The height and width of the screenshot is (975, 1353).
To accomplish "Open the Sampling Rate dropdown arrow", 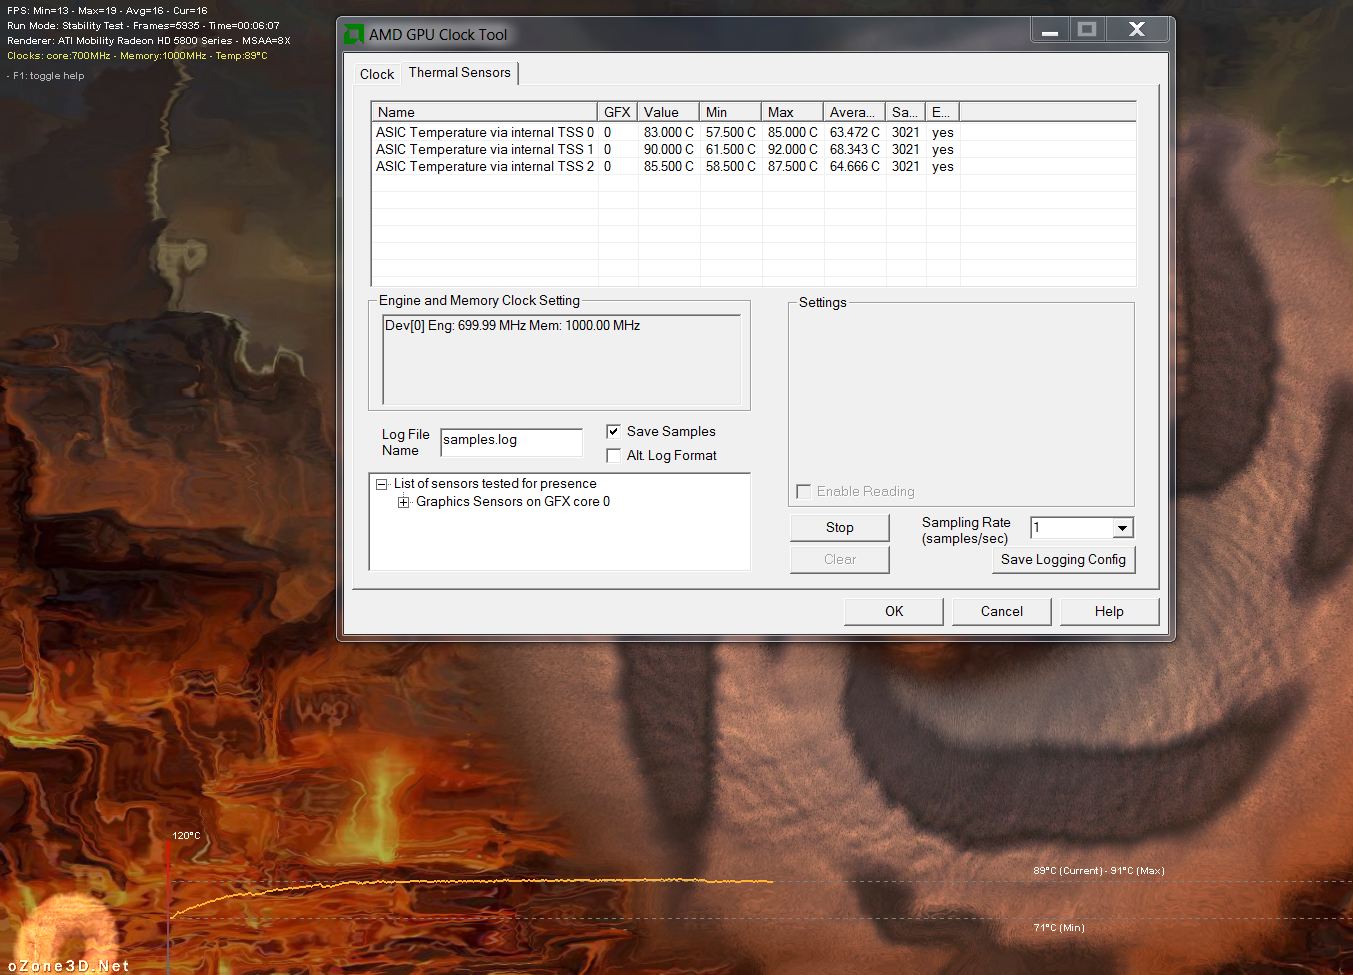I will (1123, 528).
